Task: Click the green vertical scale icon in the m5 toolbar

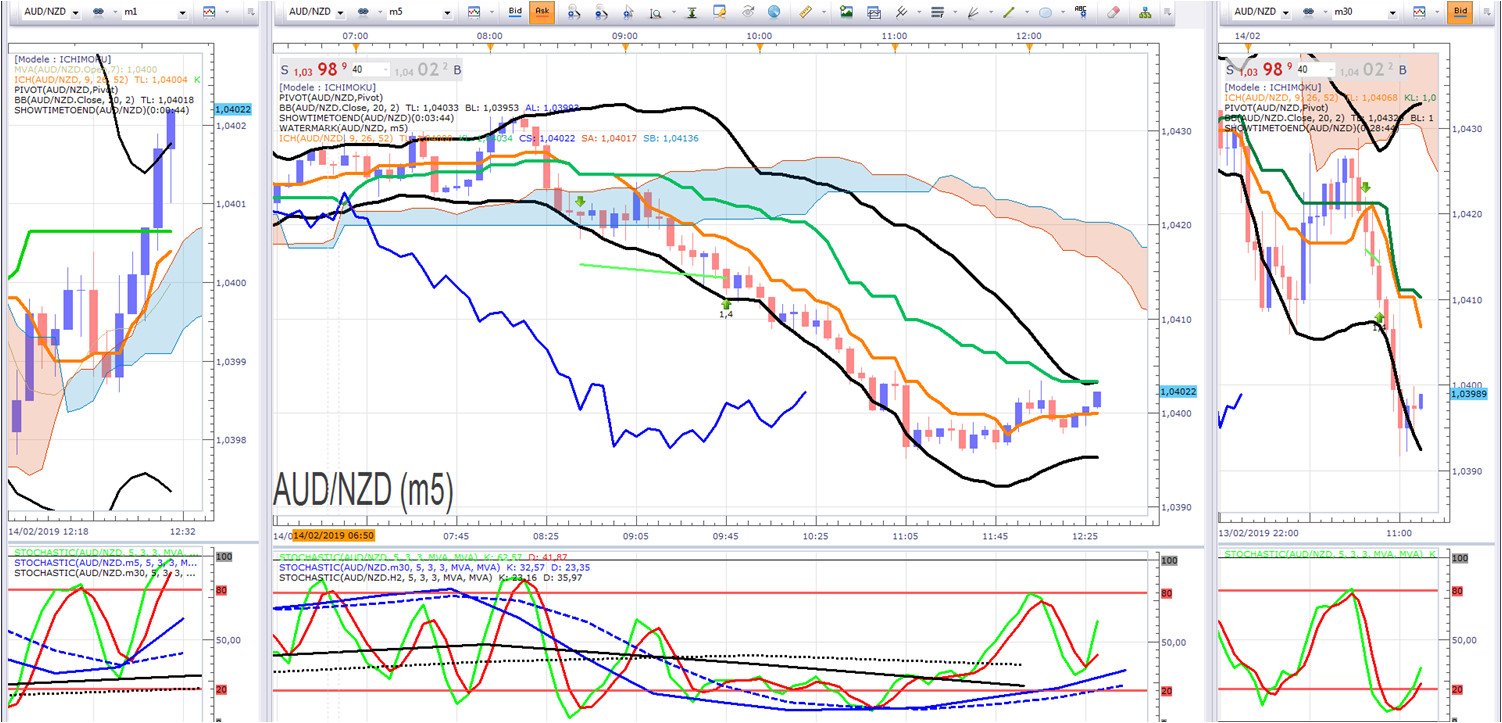Action: [692, 12]
